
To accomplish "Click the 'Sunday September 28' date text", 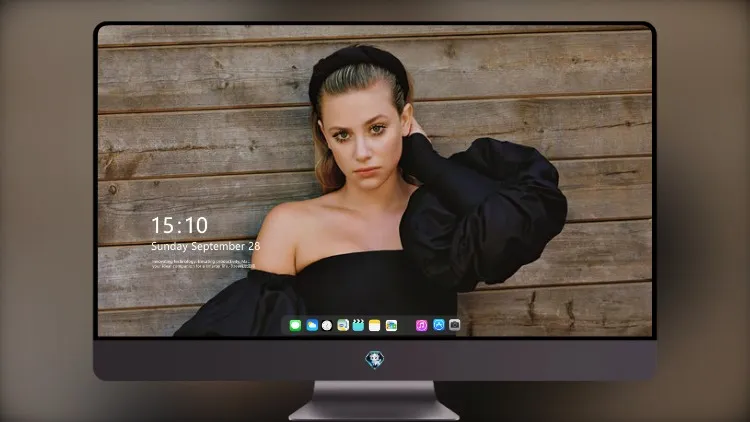I will coord(206,246).
